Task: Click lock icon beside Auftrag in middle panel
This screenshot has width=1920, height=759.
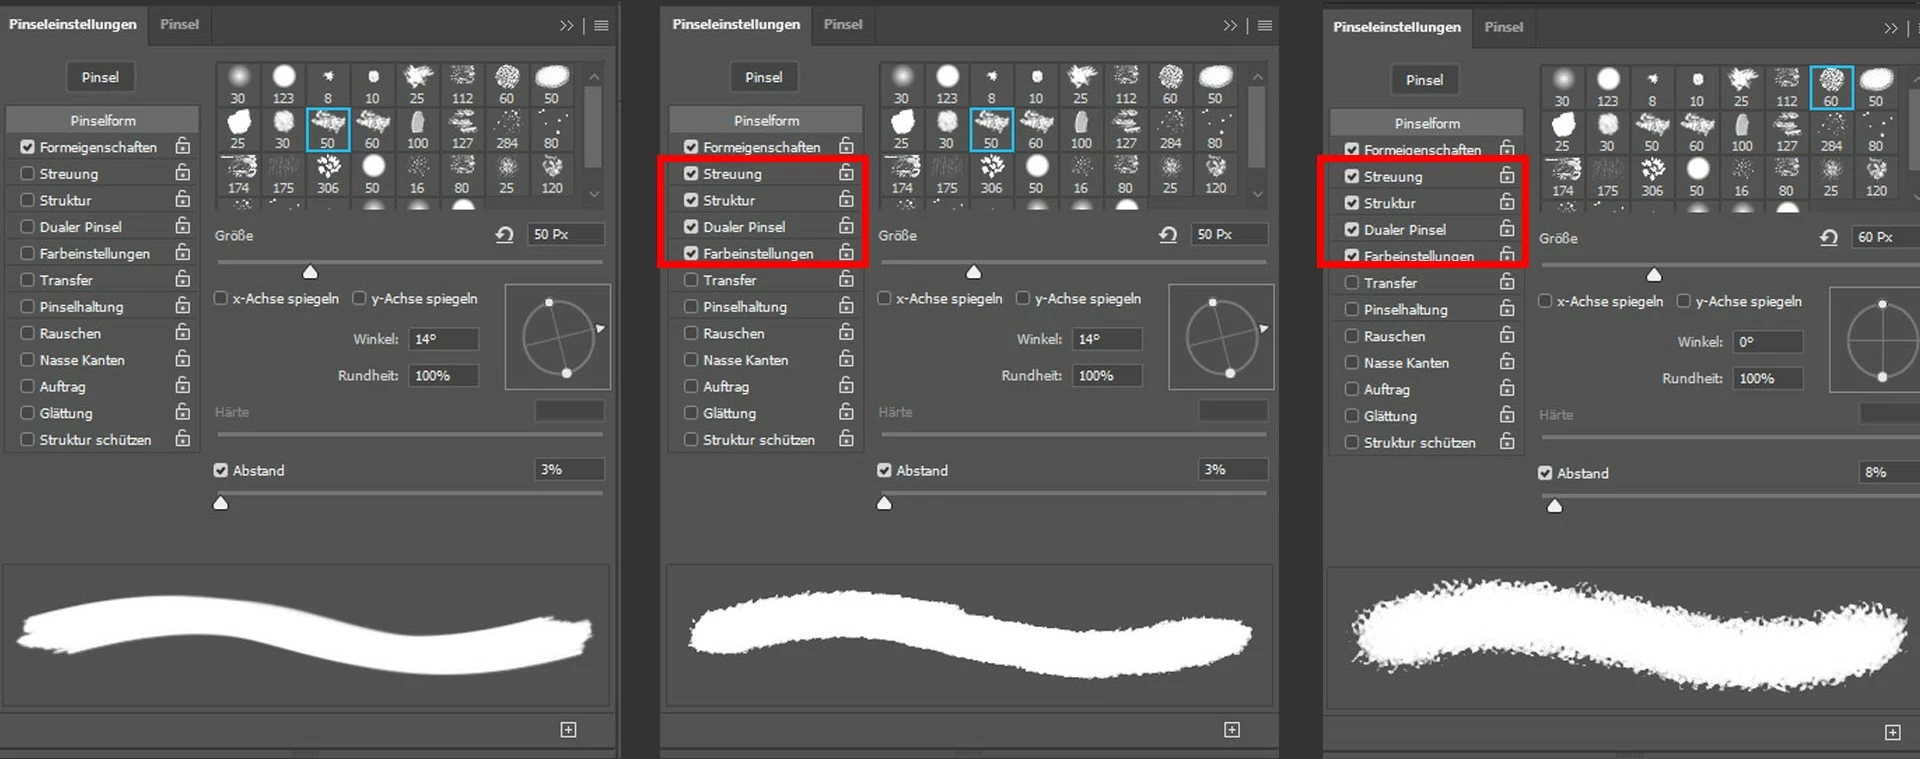Action: [x=846, y=385]
